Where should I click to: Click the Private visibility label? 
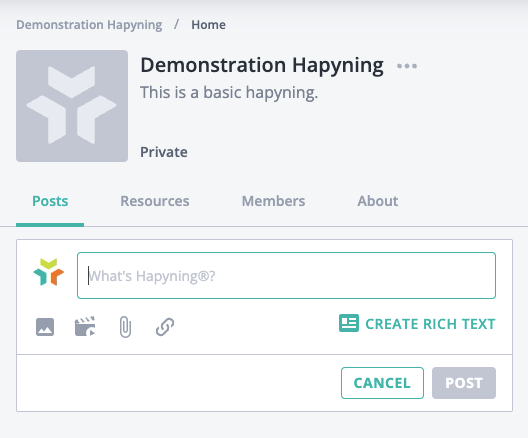pyautogui.click(x=164, y=152)
